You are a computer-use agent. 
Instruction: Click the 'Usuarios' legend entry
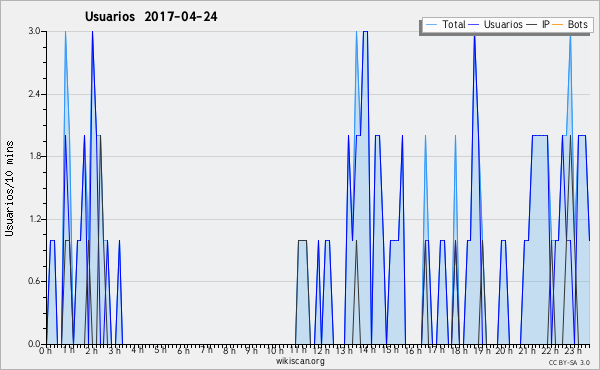click(503, 24)
